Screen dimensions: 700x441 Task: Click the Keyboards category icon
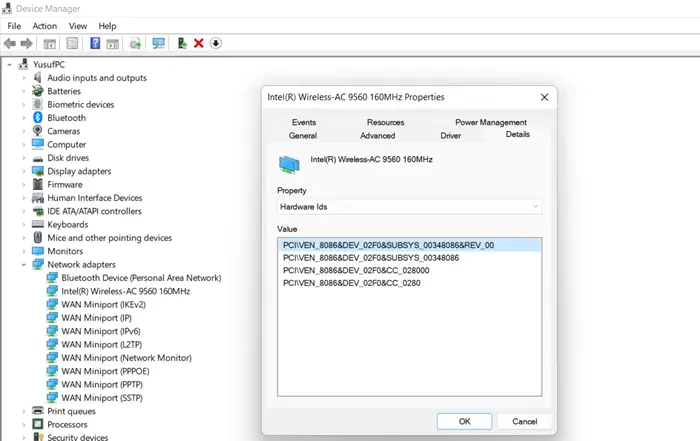(x=38, y=224)
